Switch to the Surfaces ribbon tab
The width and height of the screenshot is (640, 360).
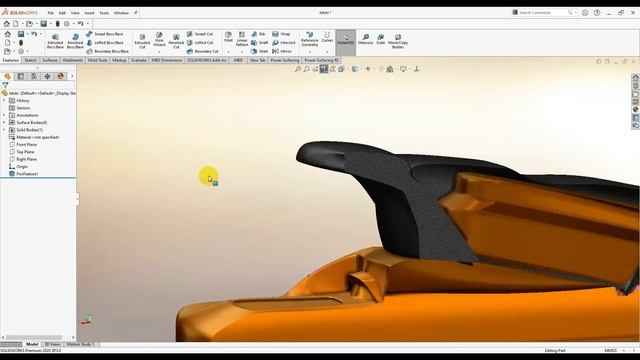[x=50, y=60]
